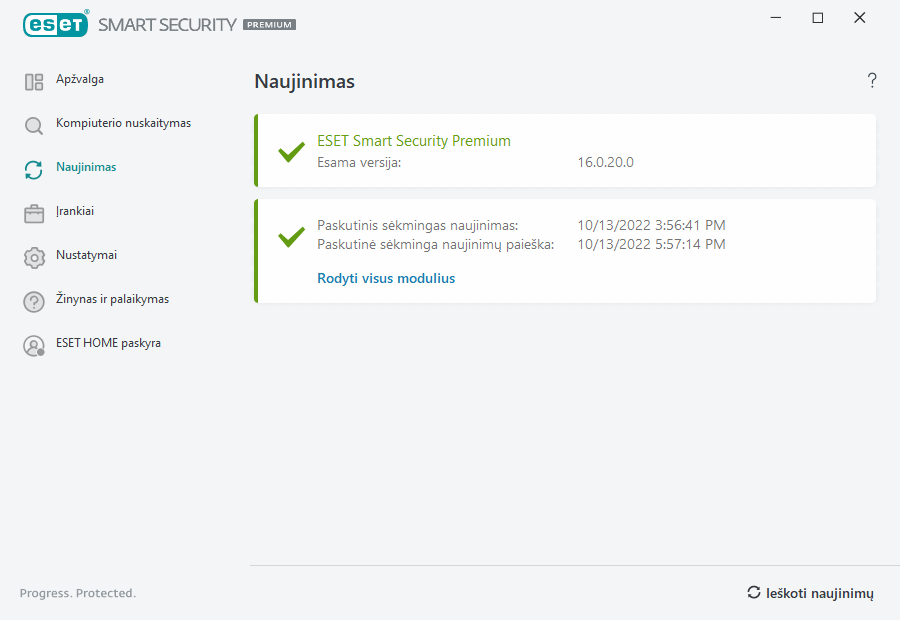Open Žinynas ir palaikymas page
900x620 pixels.
click(112, 299)
